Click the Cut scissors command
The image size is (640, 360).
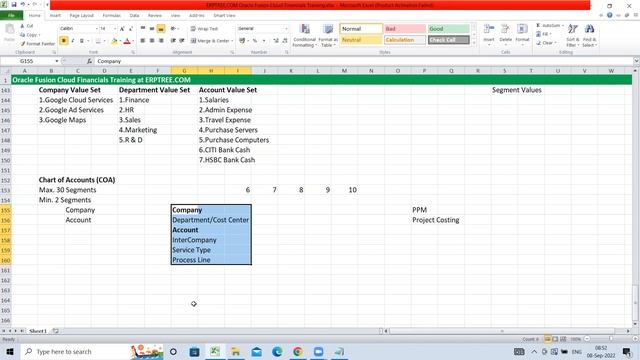(x=27, y=26)
